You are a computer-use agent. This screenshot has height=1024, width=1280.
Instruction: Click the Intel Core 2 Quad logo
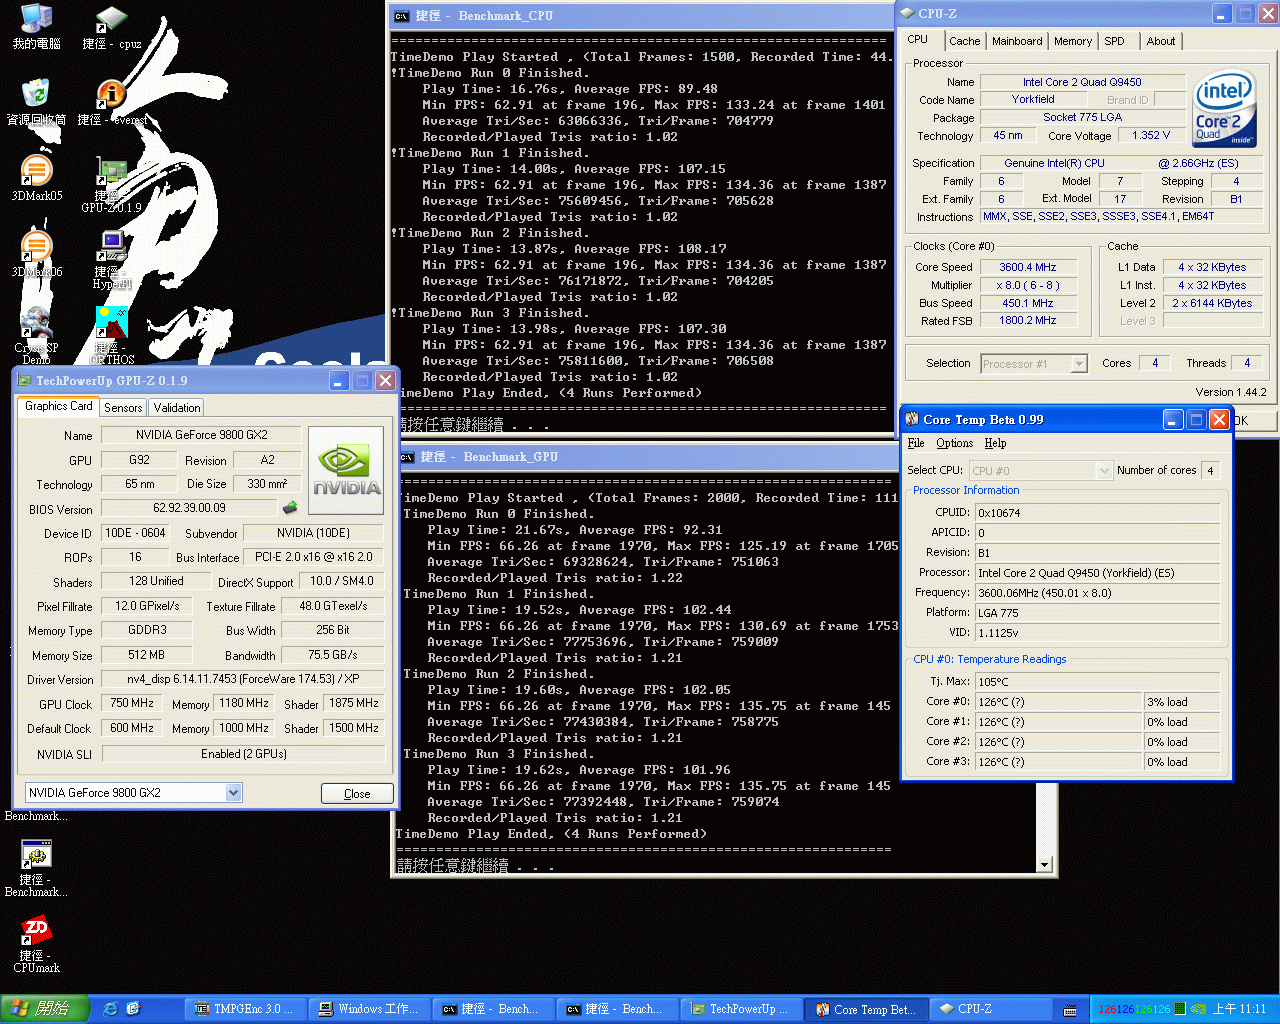(x=1224, y=108)
